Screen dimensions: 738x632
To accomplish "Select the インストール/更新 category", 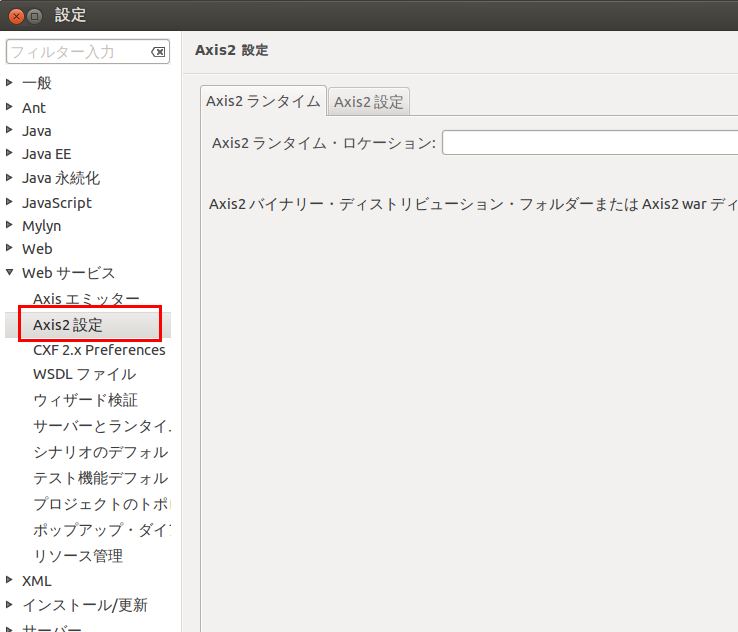I will pyautogui.click(x=85, y=605).
